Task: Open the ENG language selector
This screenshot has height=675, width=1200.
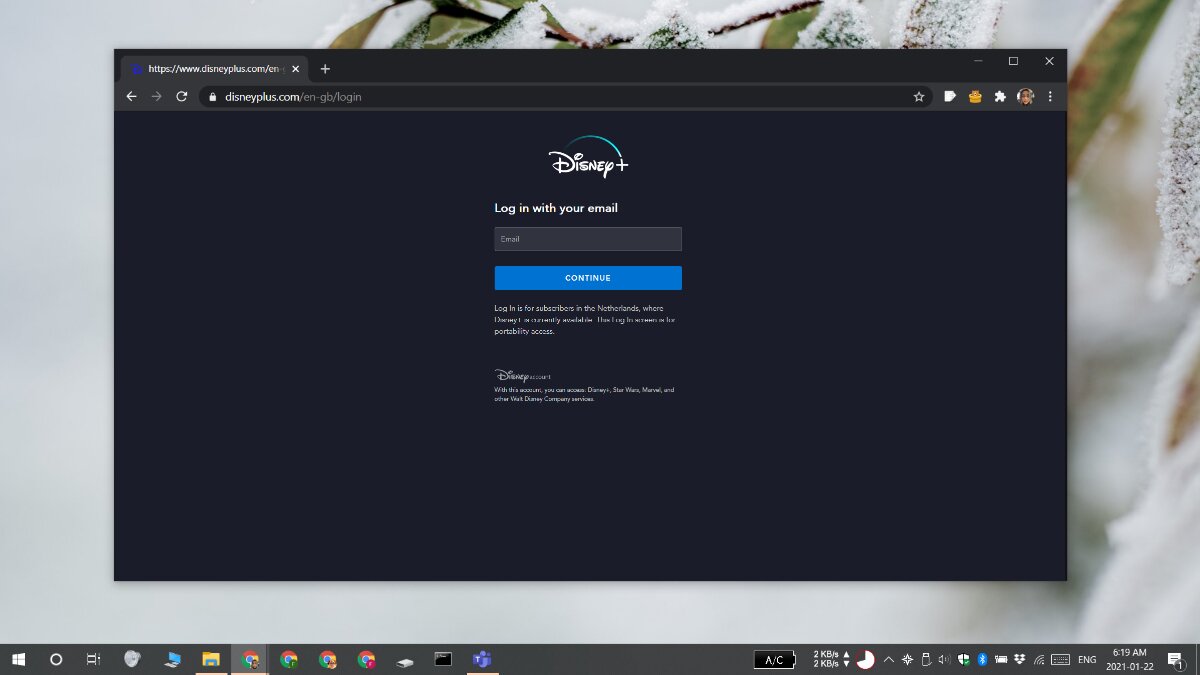Action: tap(1086, 660)
